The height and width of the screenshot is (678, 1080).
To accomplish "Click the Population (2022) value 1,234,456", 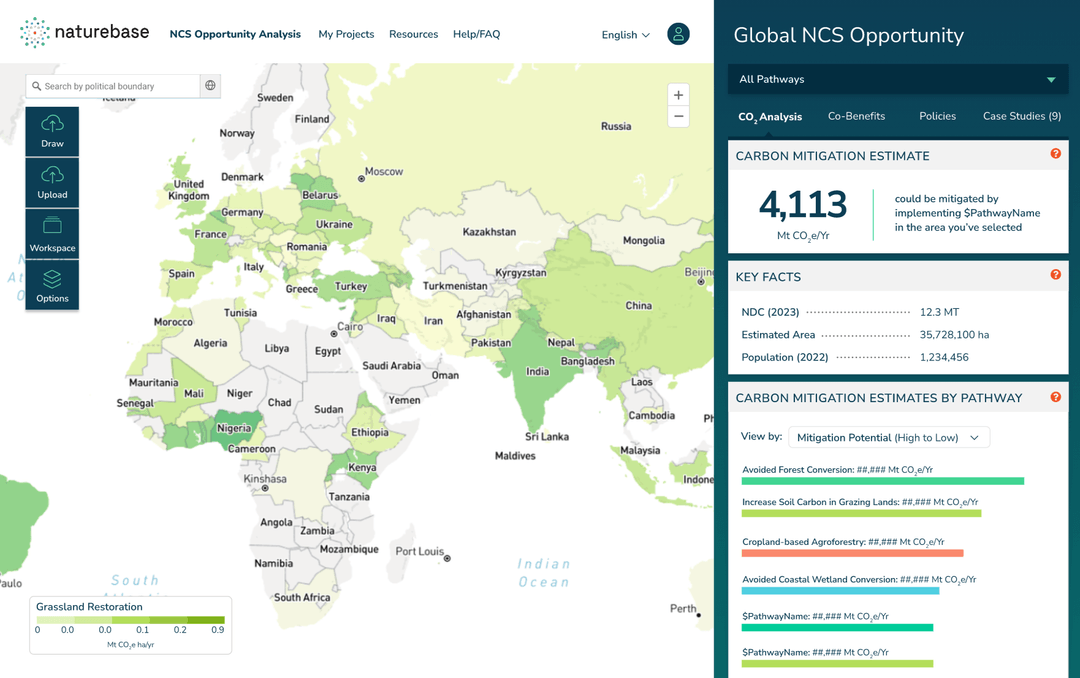I will coord(944,357).
